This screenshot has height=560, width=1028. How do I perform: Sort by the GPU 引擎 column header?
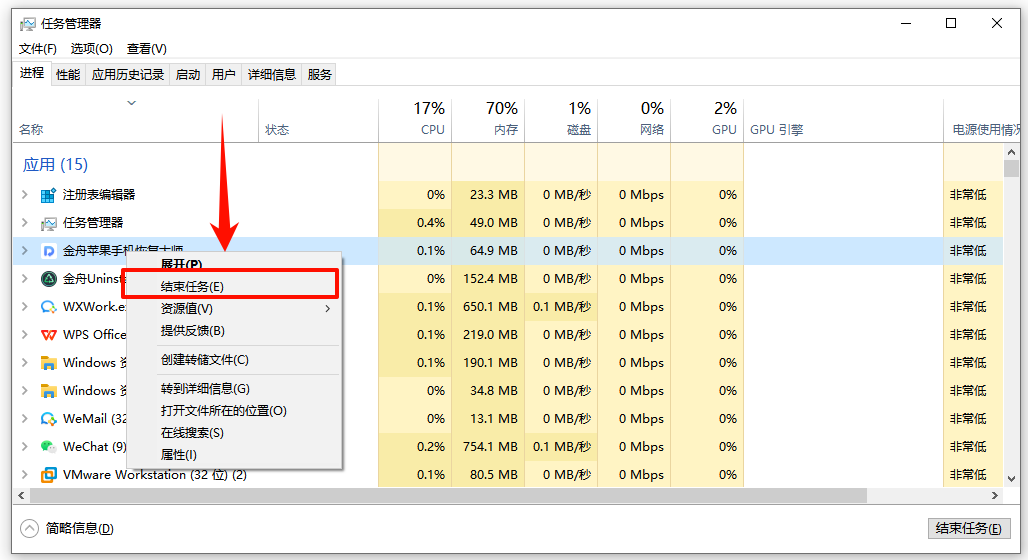click(x=843, y=119)
